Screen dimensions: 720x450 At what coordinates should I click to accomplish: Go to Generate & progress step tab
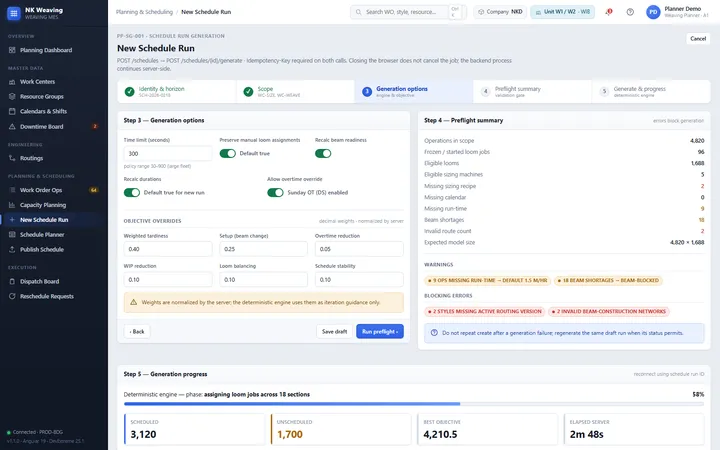pos(651,91)
